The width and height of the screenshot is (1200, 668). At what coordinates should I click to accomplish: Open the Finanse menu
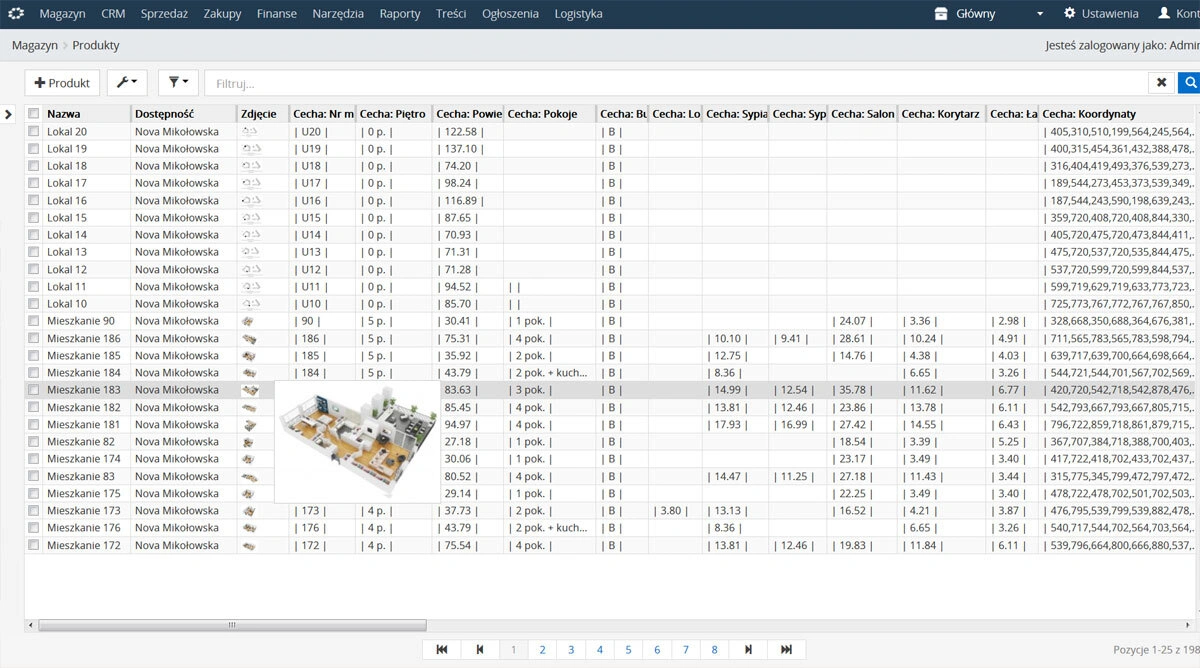pyautogui.click(x=276, y=14)
